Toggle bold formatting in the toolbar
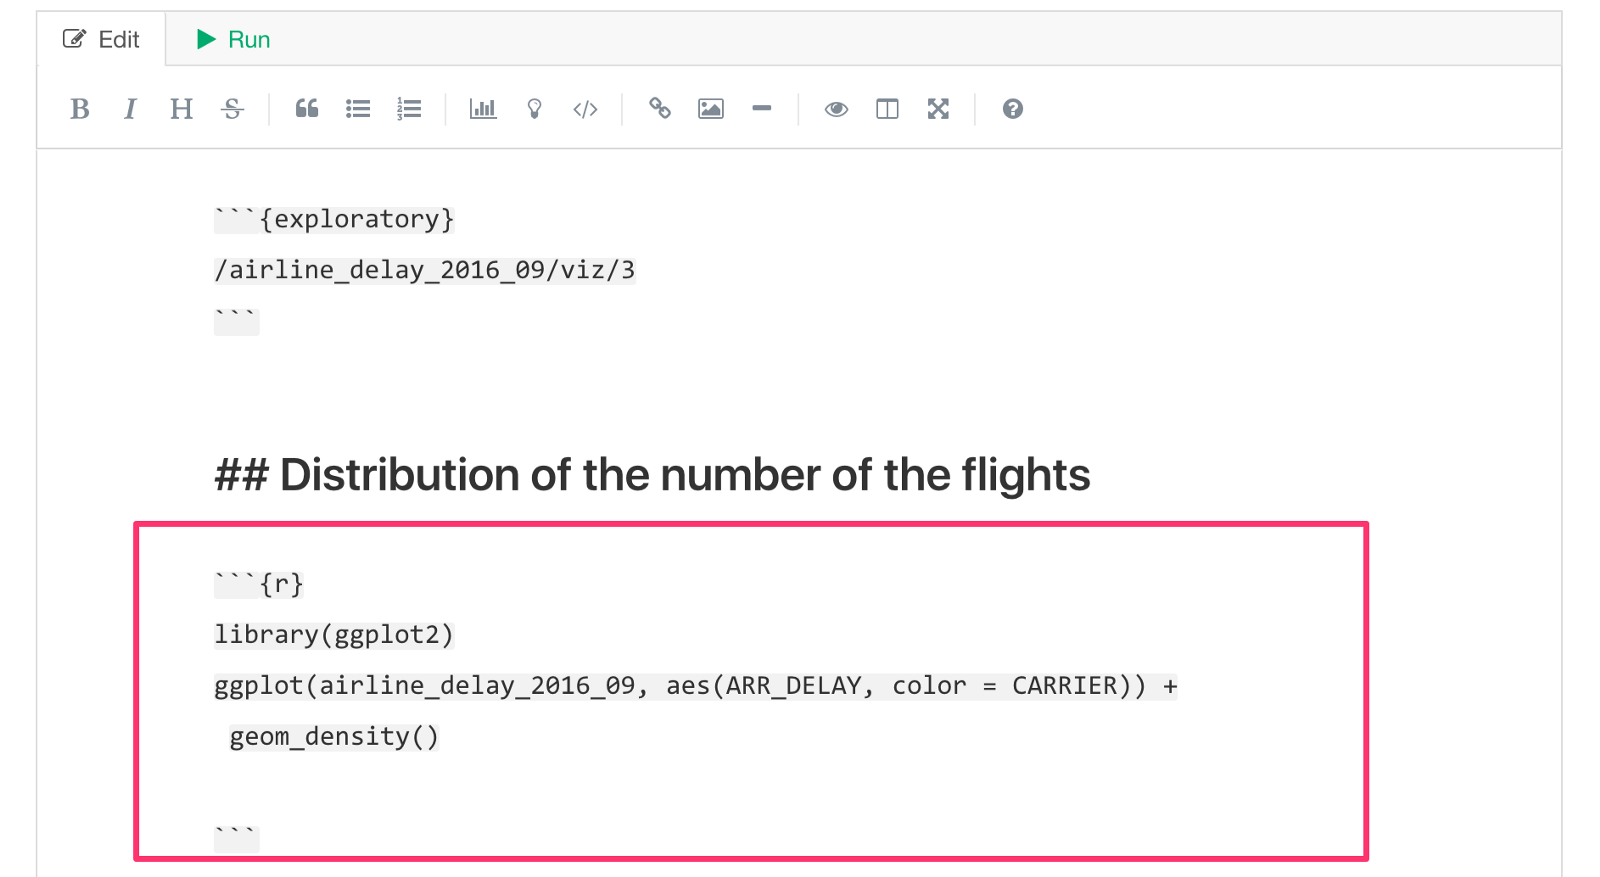1600x877 pixels. point(80,109)
